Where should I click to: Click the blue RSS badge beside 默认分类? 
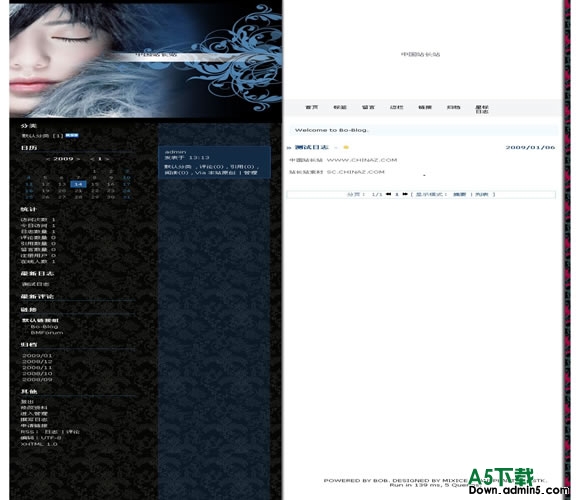coord(72,135)
